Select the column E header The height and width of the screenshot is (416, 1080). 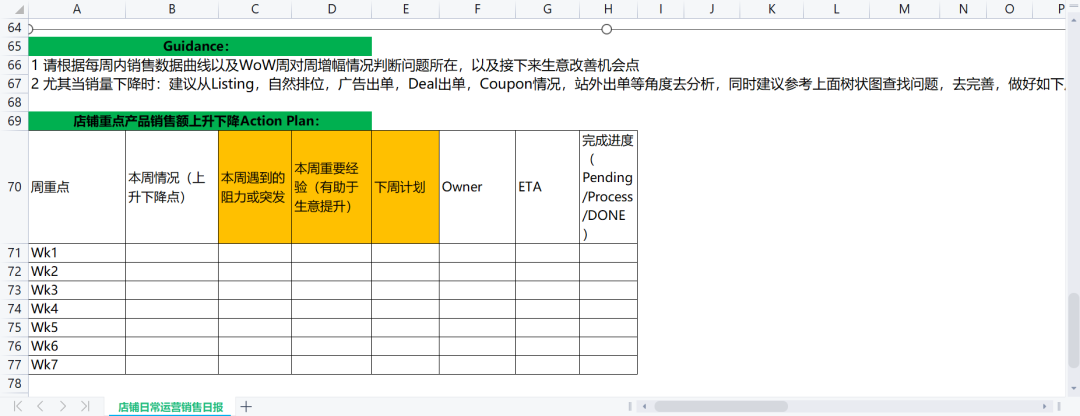click(405, 9)
